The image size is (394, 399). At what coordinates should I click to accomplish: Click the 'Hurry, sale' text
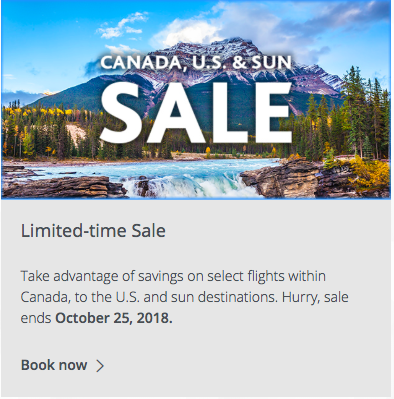pos(315,297)
